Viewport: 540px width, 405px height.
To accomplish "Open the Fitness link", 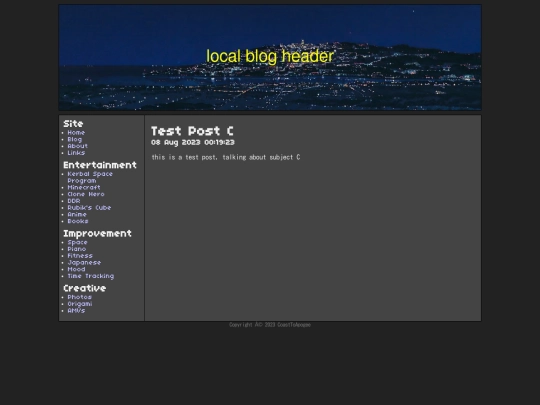I will (80, 256).
